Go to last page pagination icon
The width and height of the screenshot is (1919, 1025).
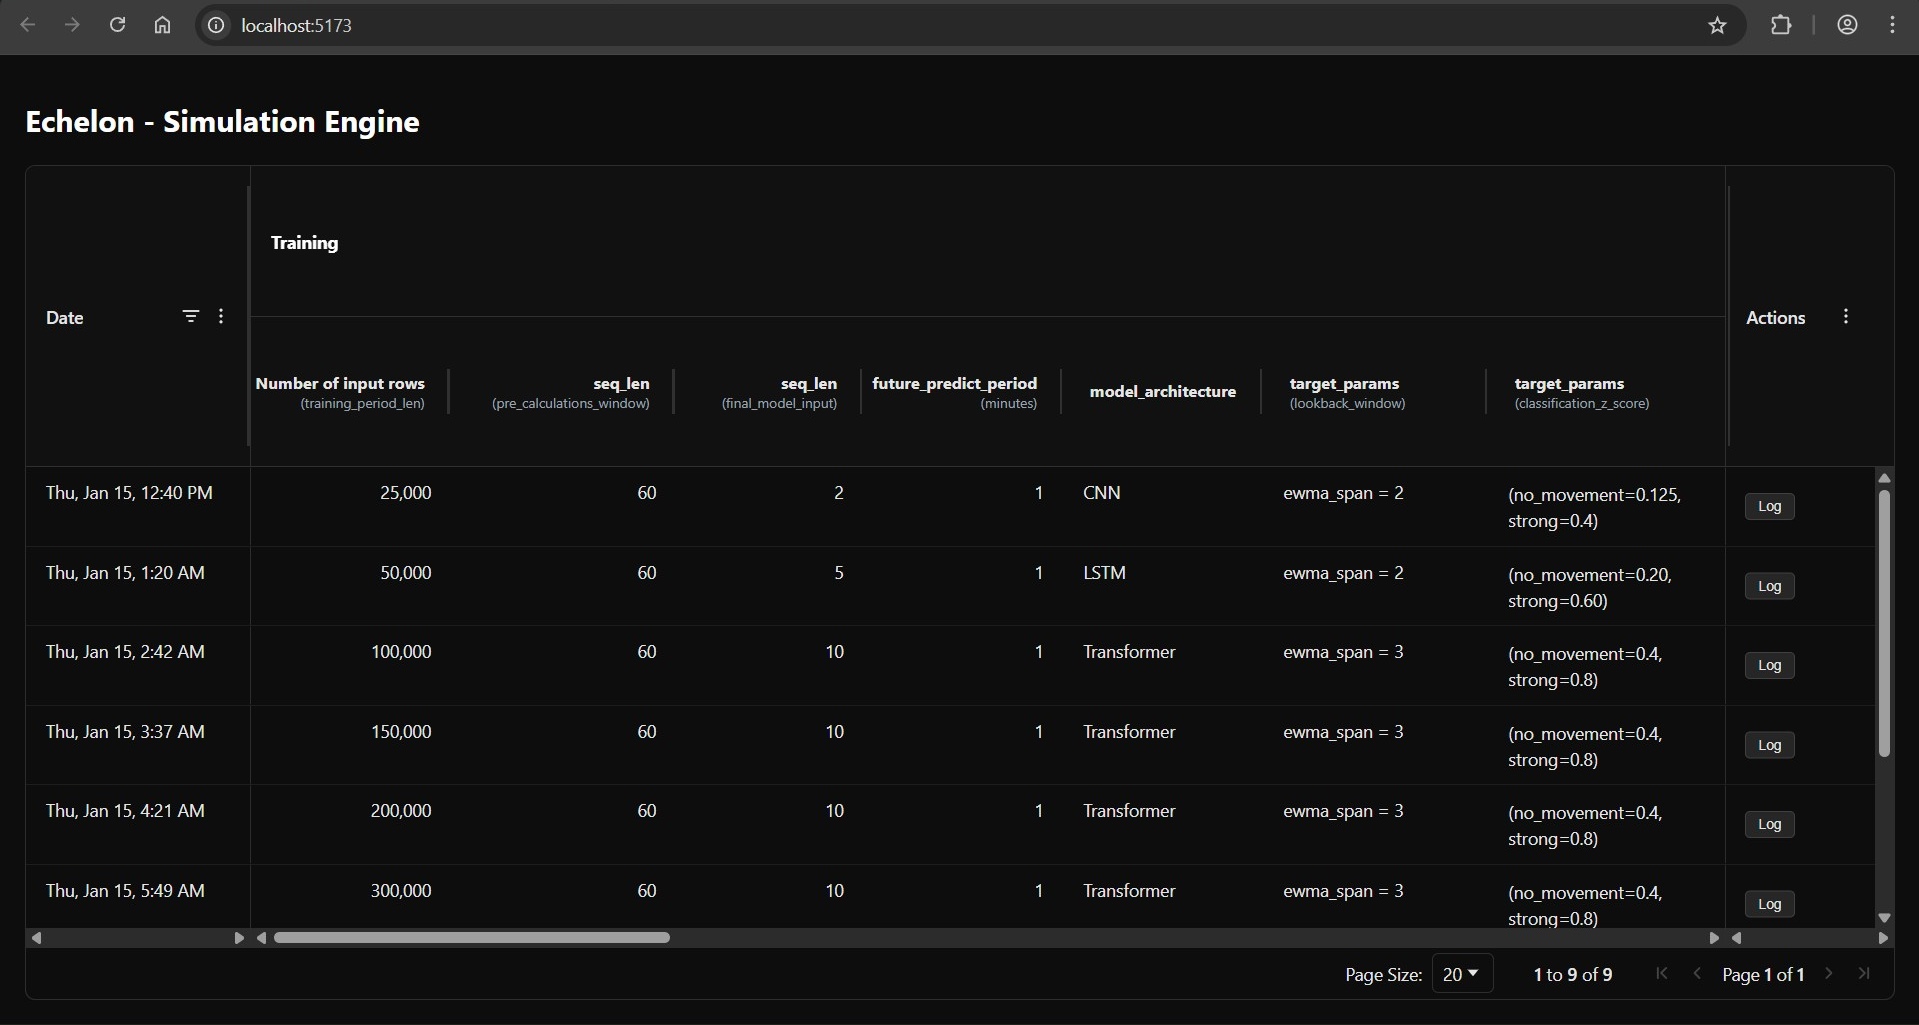pyautogui.click(x=1864, y=973)
